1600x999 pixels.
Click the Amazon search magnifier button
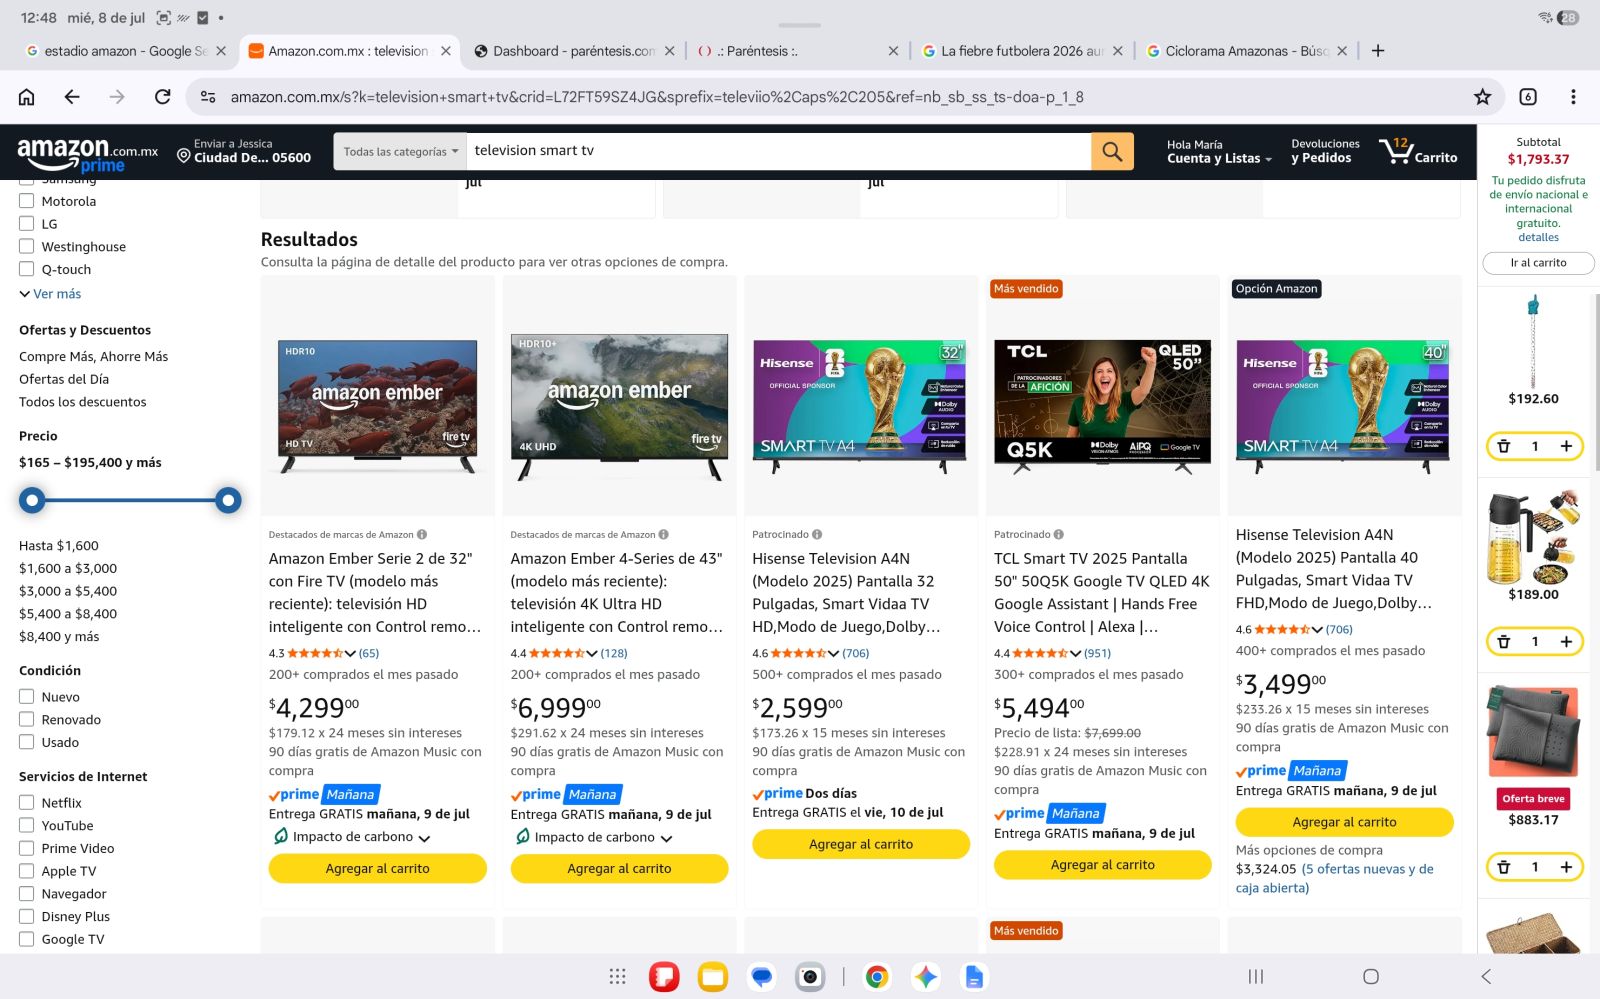1112,151
